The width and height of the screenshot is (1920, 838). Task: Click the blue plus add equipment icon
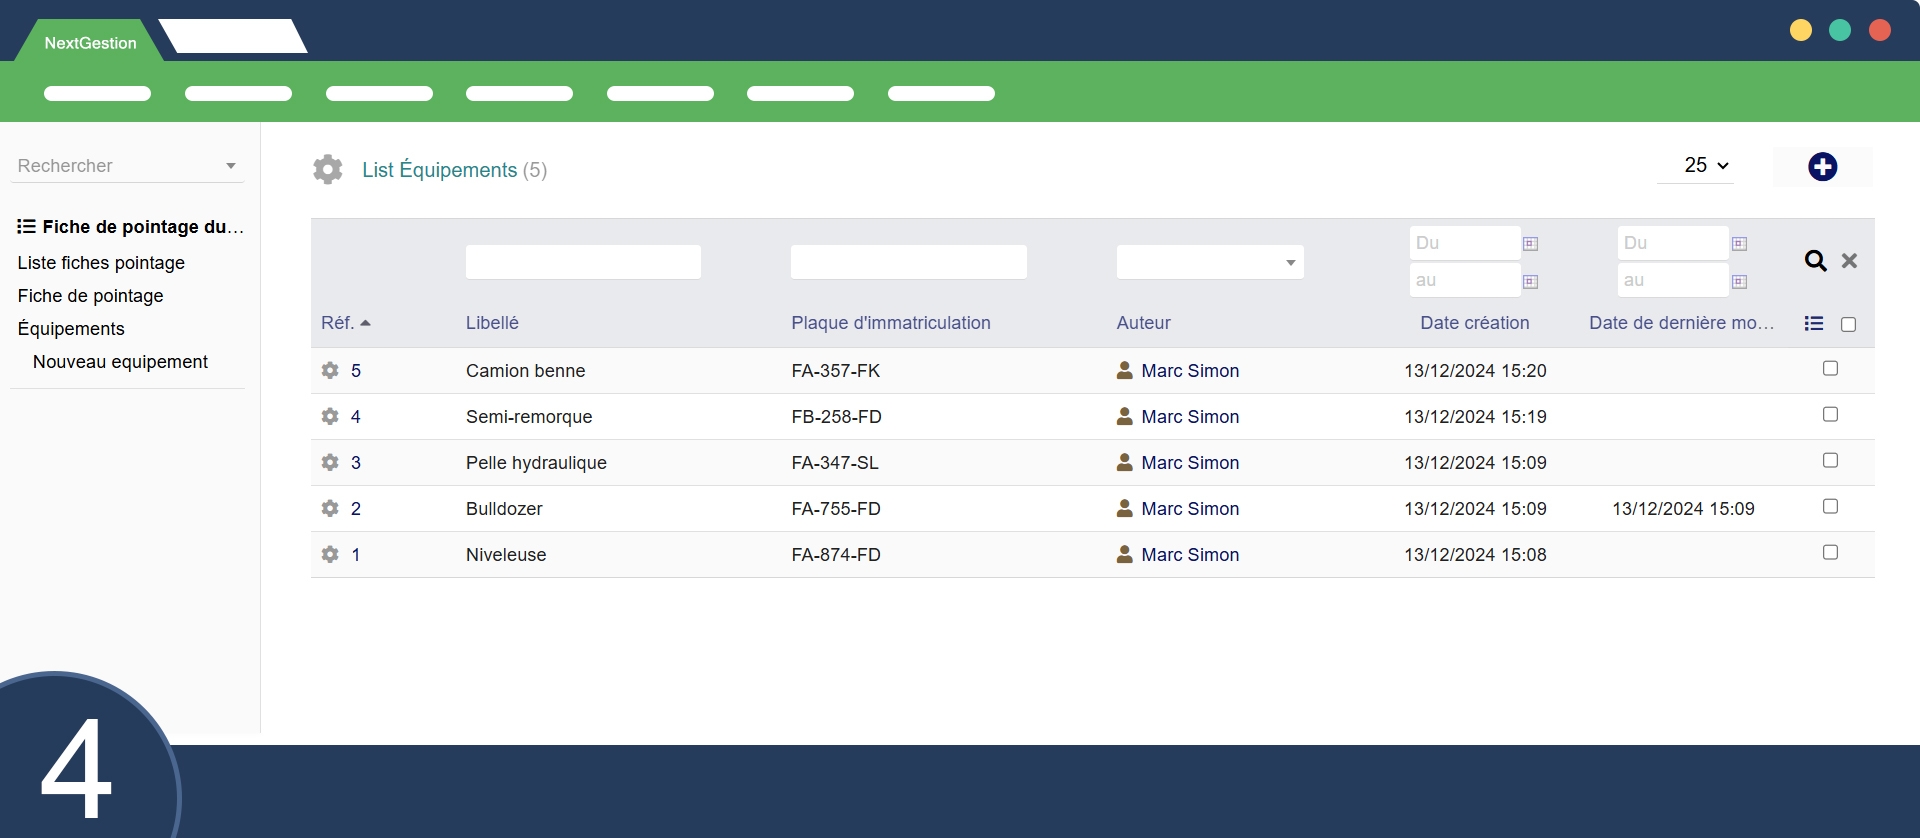[1822, 167]
